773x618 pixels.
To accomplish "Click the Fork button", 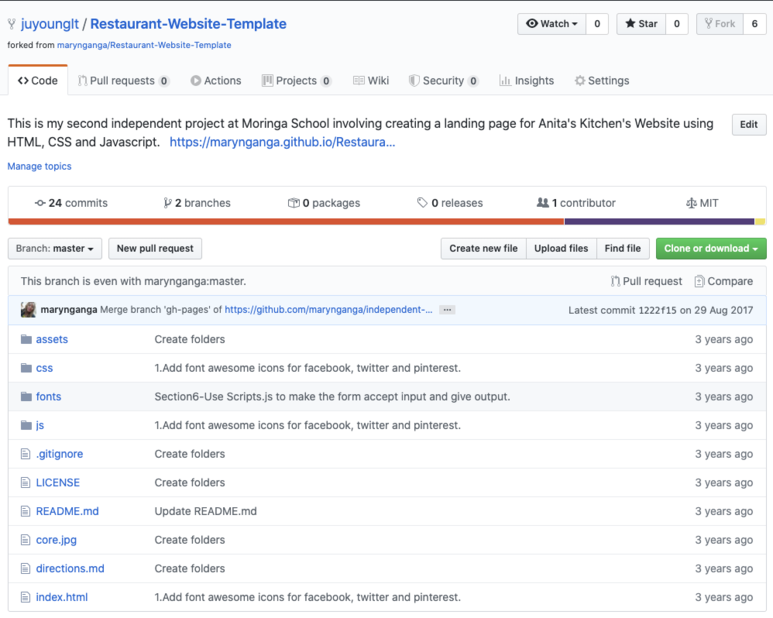I will [x=719, y=24].
